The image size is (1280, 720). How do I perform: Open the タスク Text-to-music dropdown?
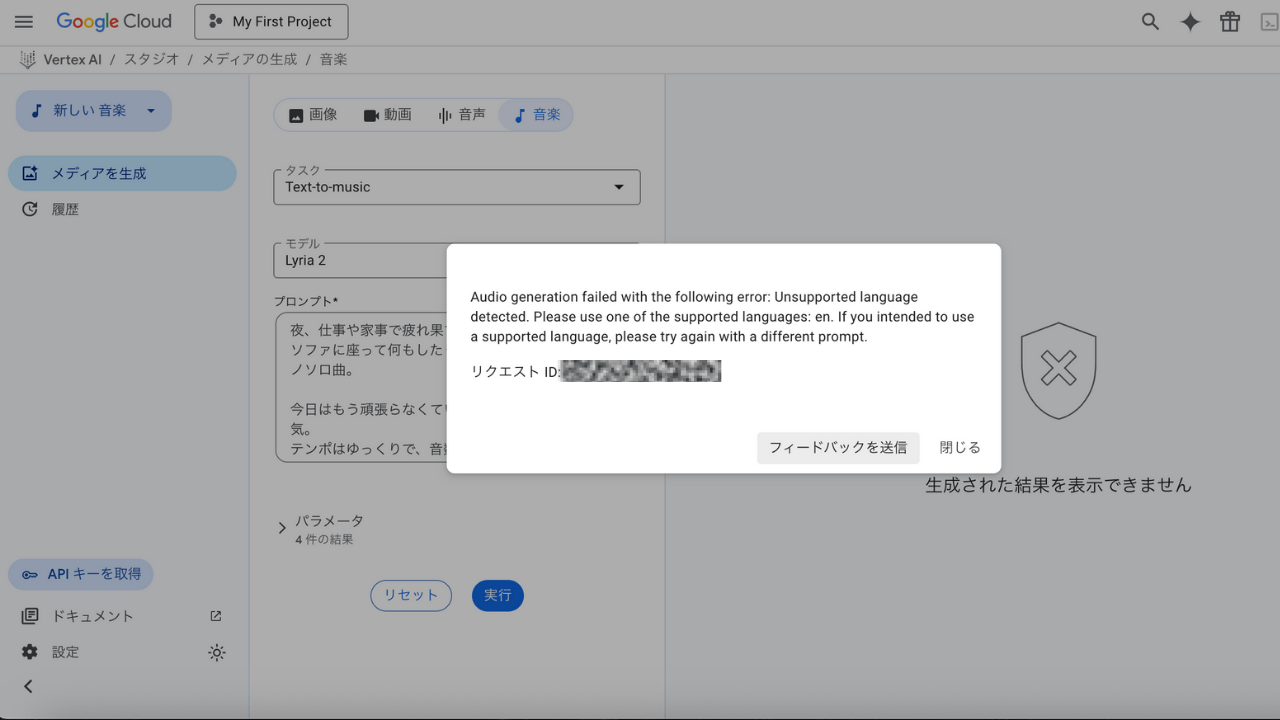pos(456,187)
